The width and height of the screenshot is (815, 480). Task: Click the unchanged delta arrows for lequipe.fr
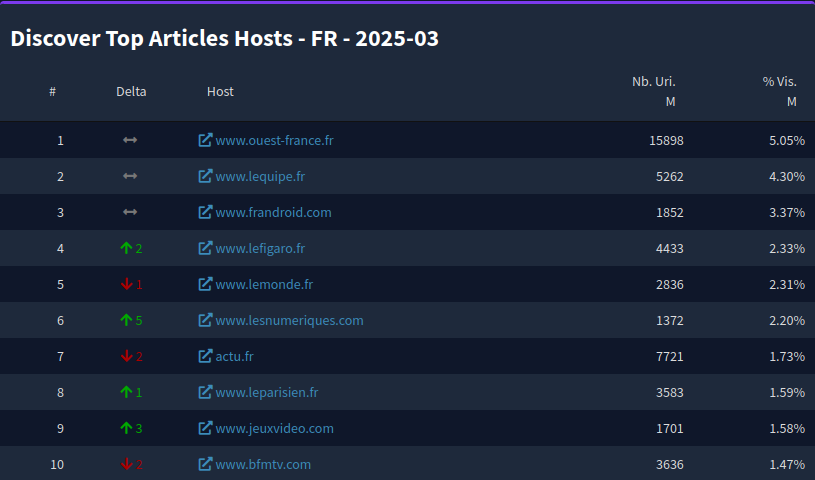tap(130, 176)
